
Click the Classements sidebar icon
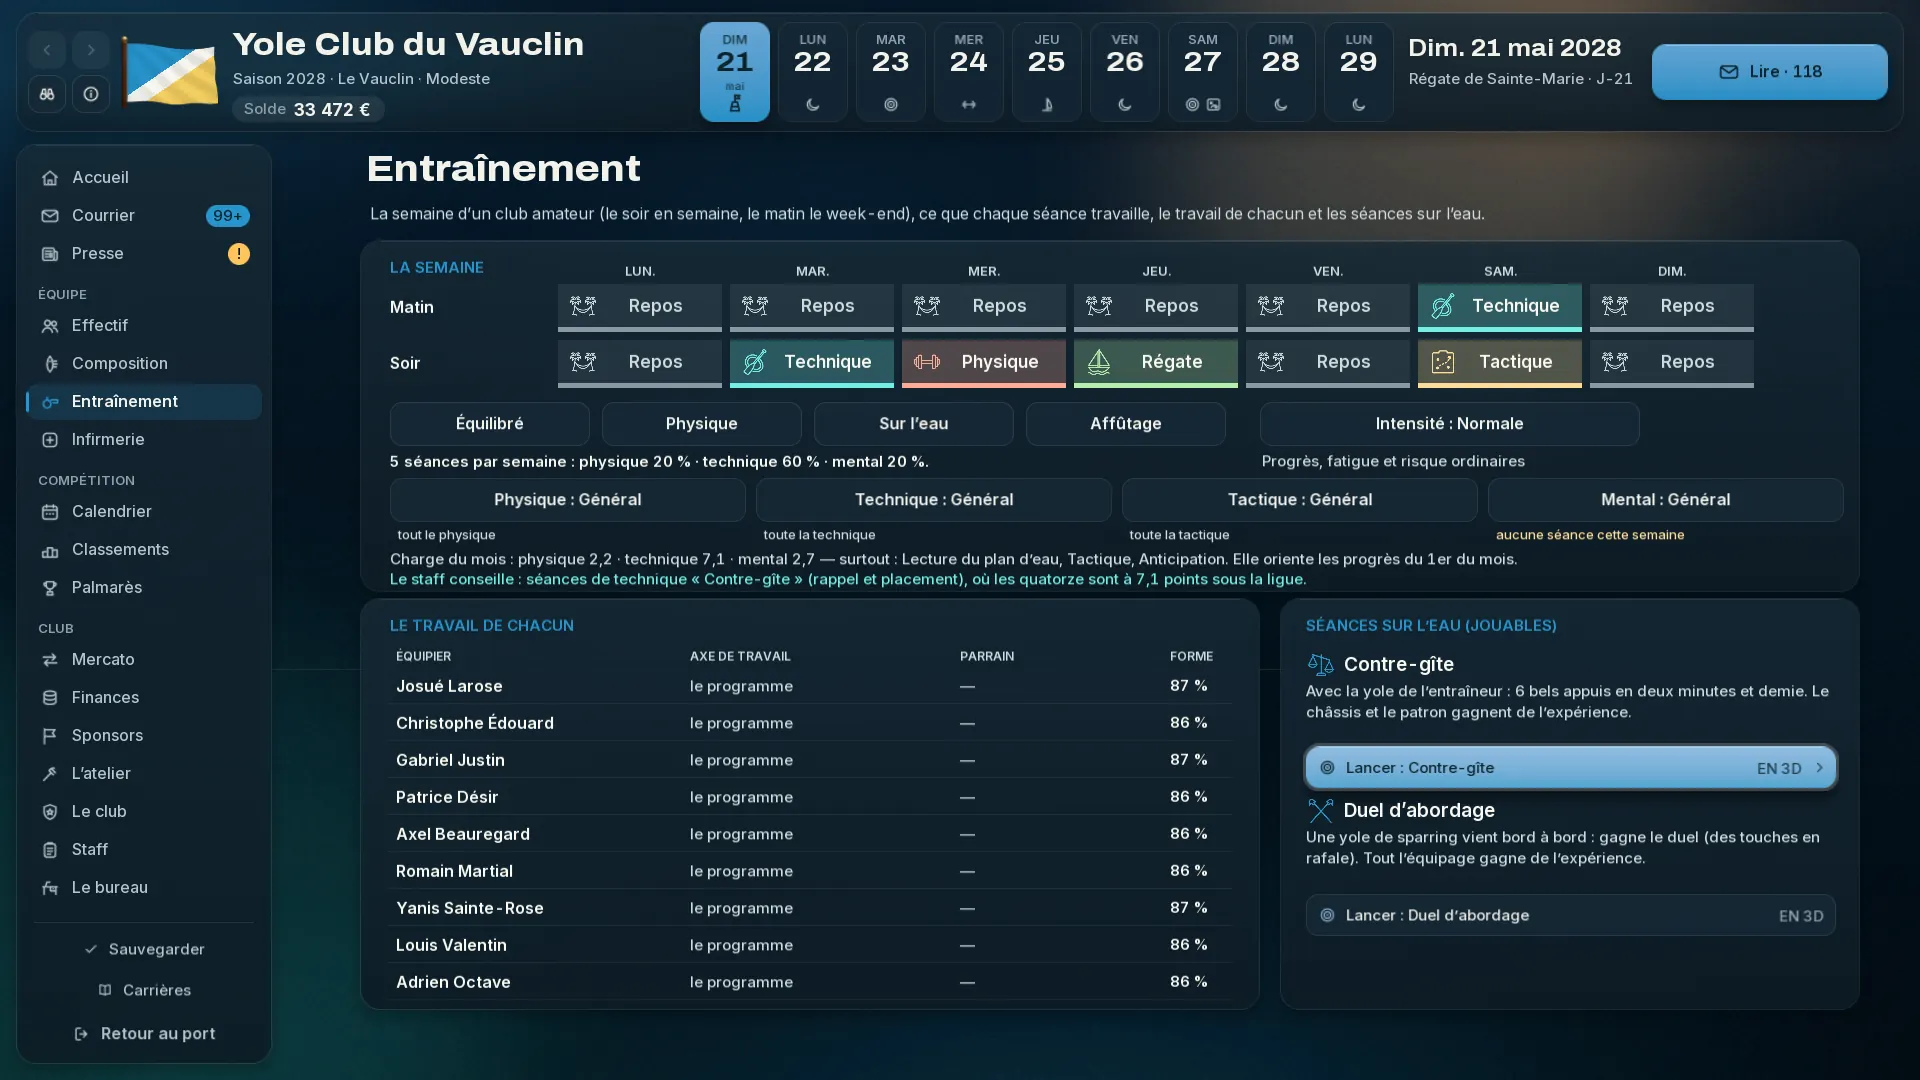tap(50, 550)
